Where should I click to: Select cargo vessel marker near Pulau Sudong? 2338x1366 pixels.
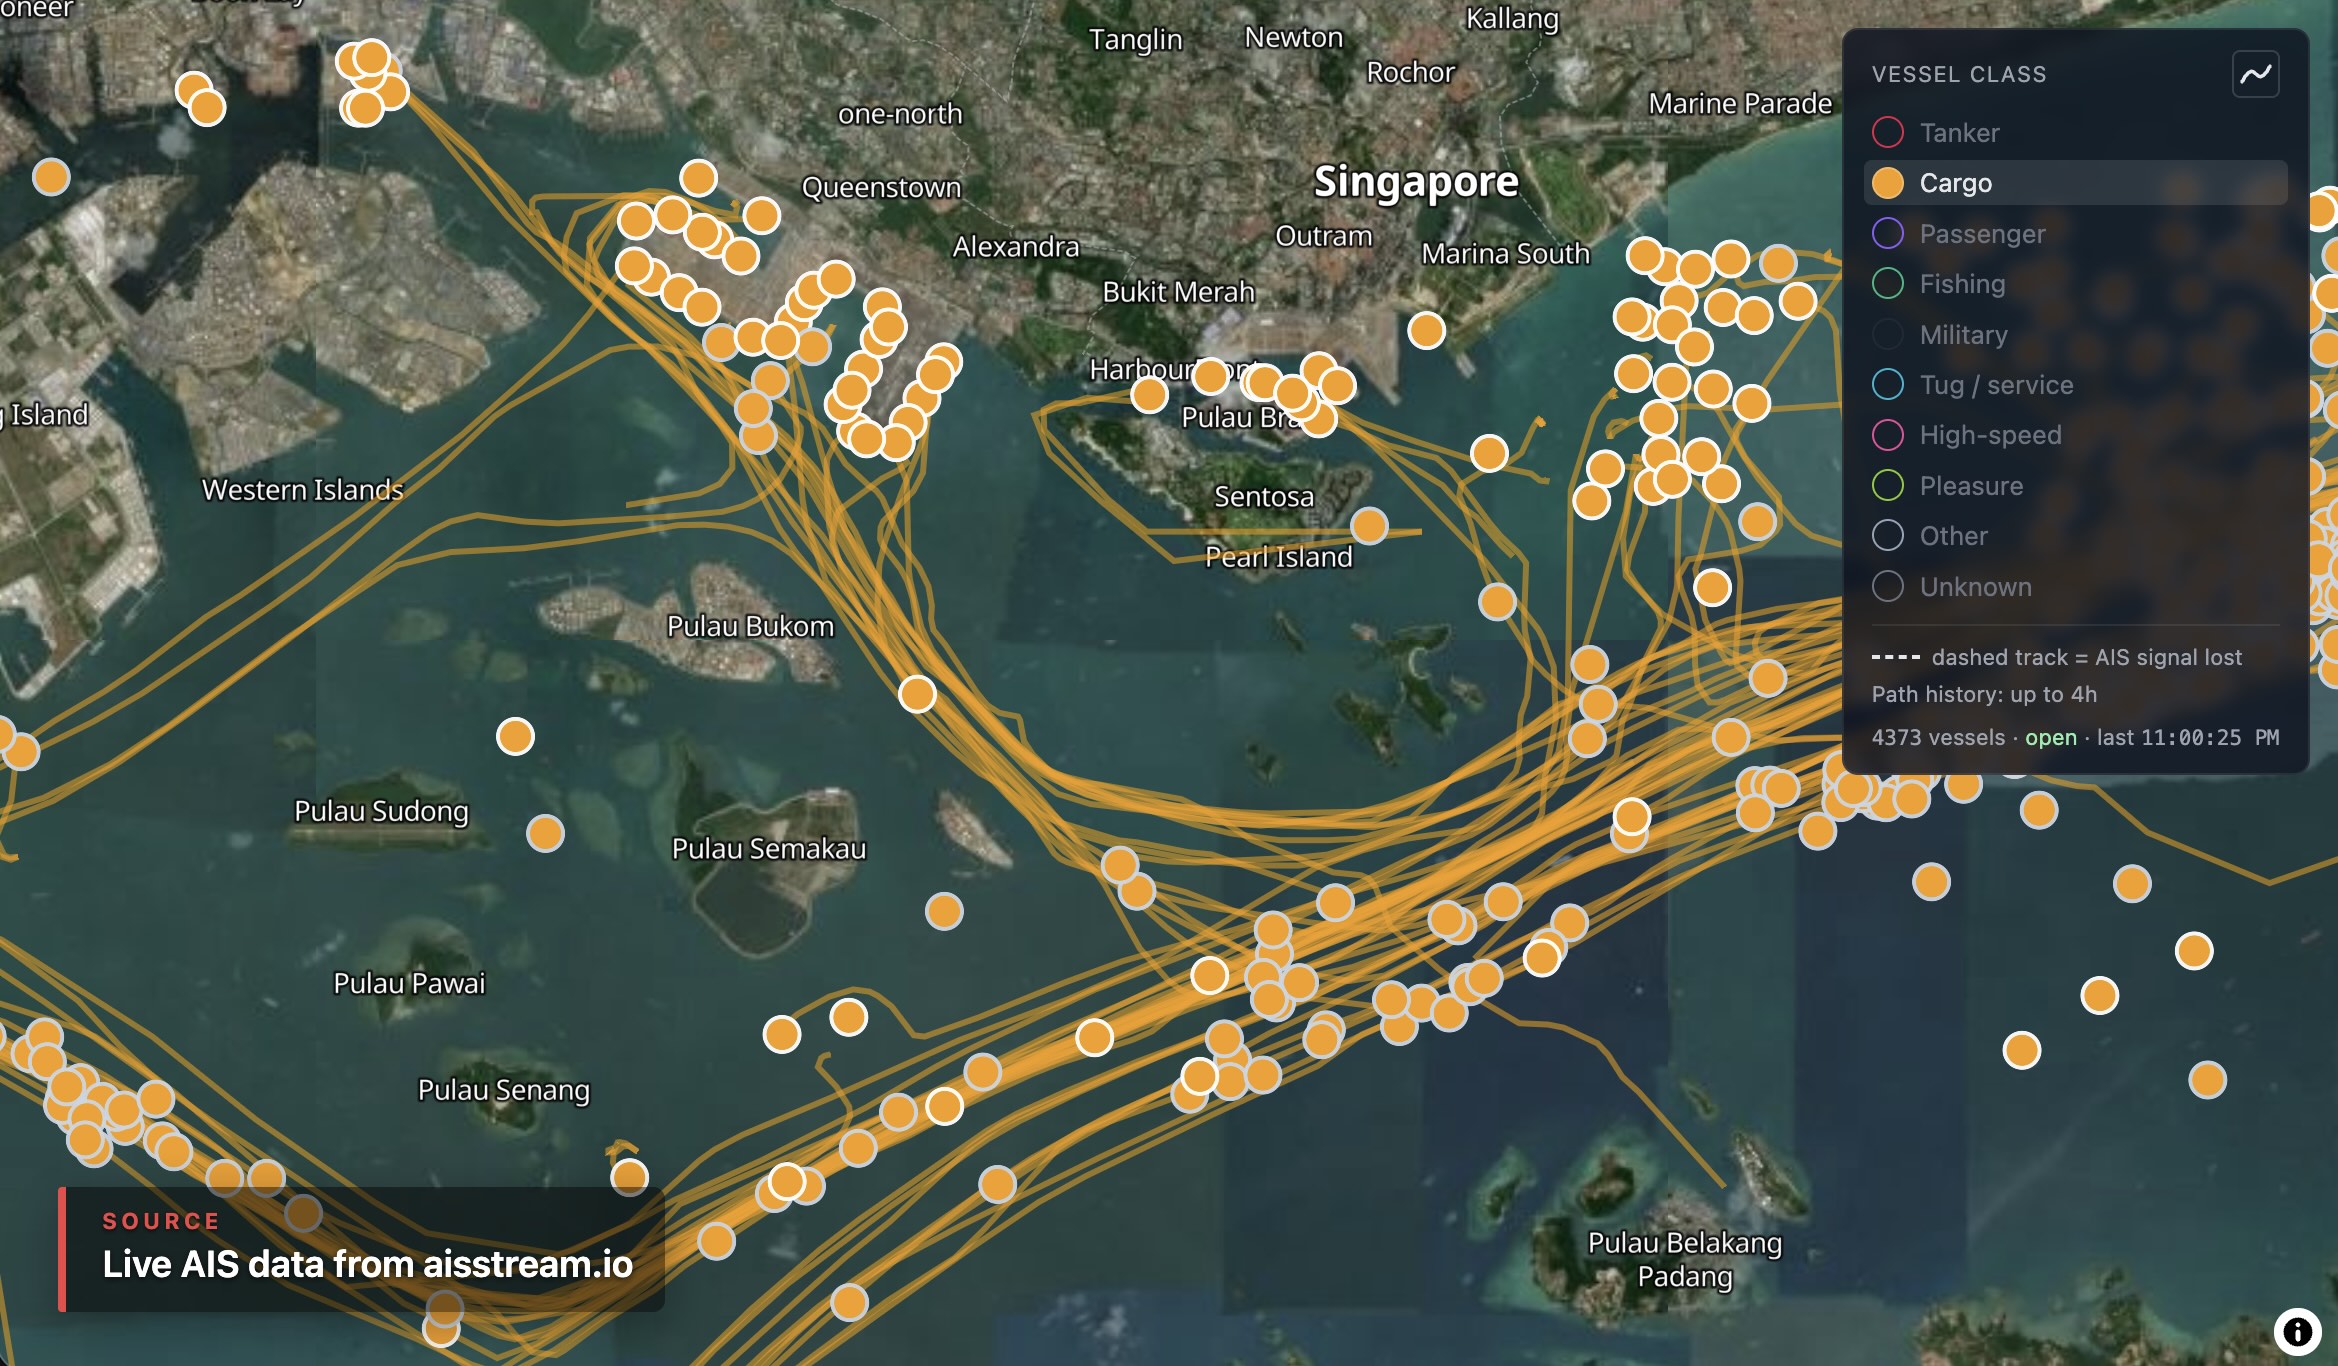[545, 833]
